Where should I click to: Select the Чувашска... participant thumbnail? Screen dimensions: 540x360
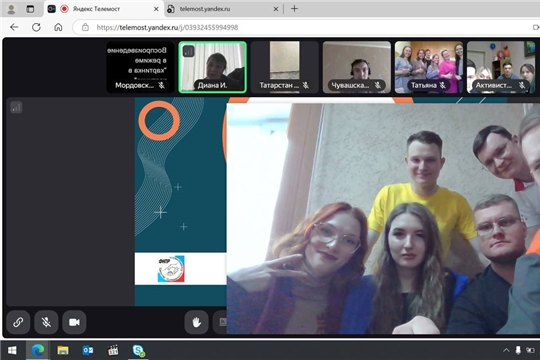point(357,67)
